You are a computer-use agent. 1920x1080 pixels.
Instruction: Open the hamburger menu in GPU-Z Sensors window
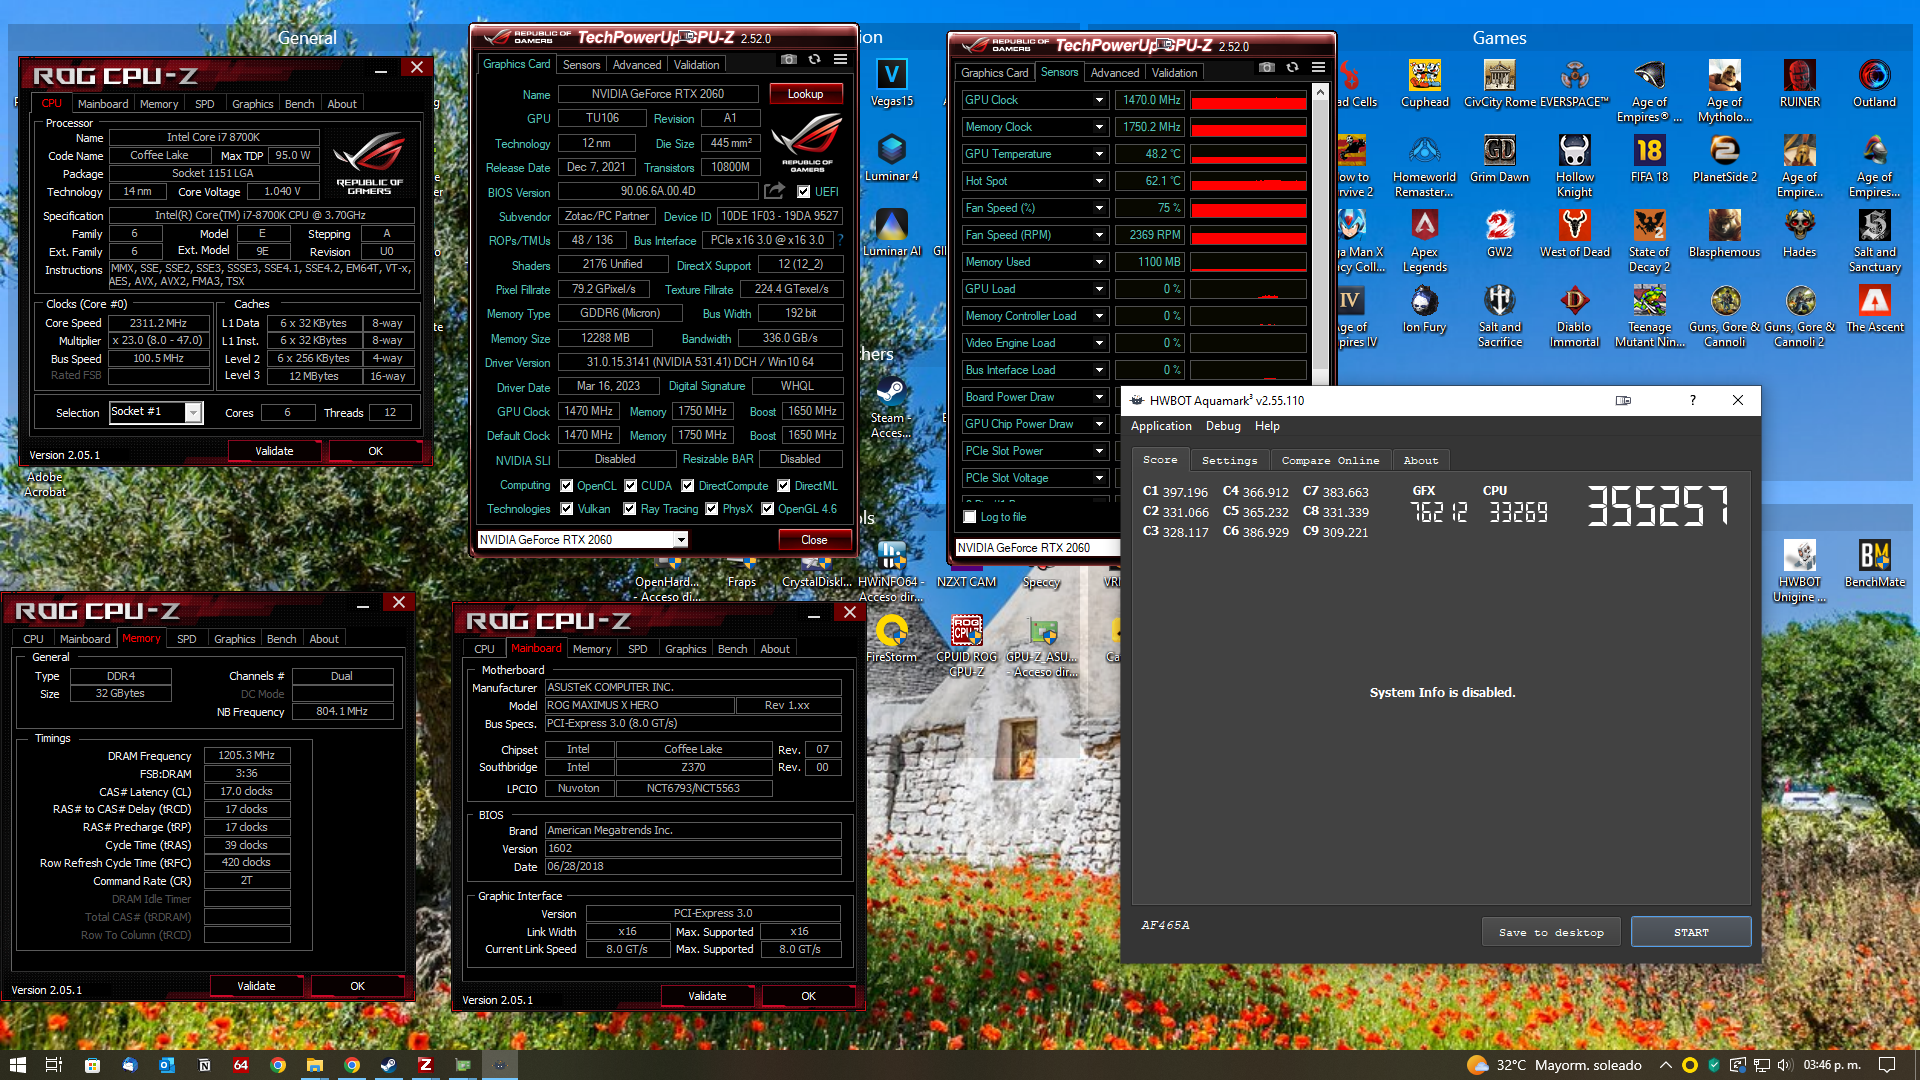click(x=1318, y=68)
